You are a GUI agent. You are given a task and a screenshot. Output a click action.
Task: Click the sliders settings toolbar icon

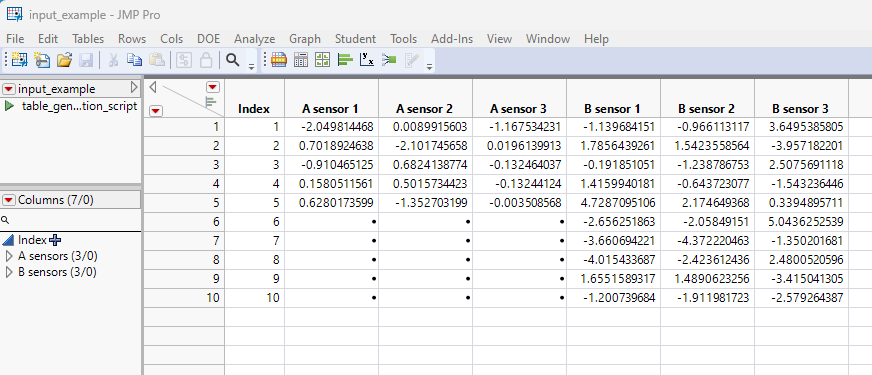(184, 60)
